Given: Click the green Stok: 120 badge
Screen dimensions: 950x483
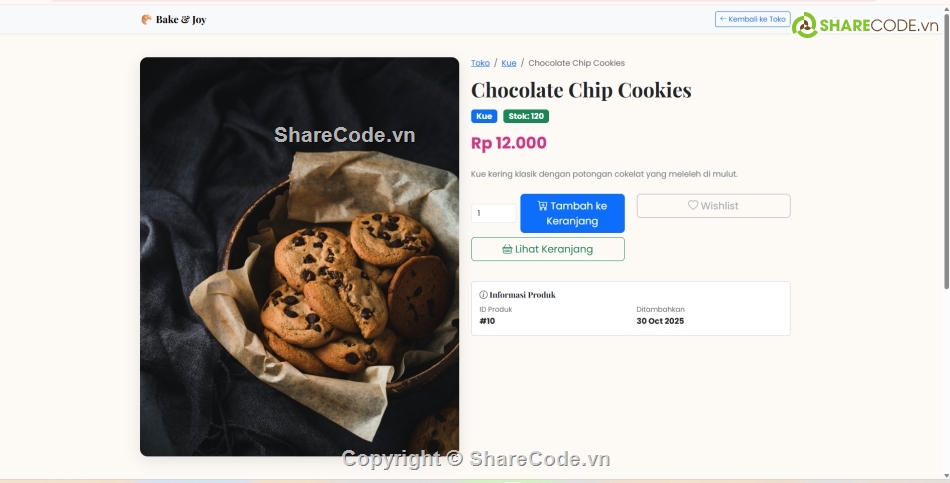Looking at the screenshot, I should point(526,116).
